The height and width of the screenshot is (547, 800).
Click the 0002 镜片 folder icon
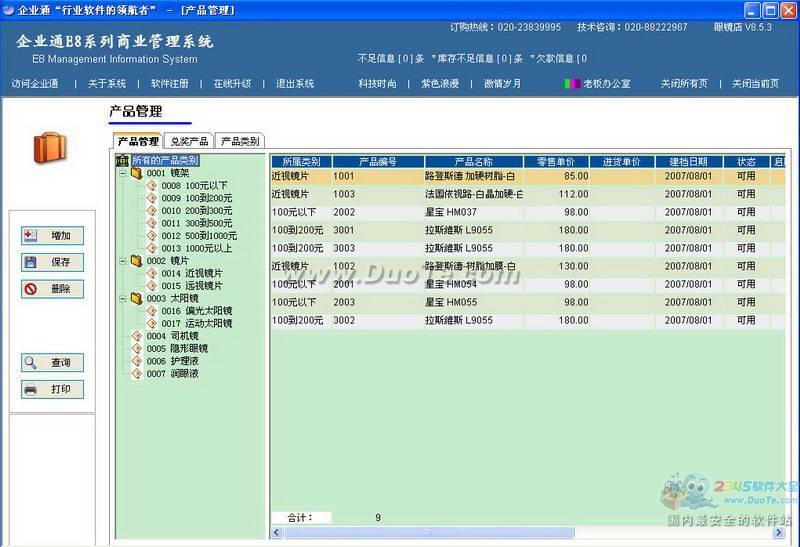coord(136,261)
